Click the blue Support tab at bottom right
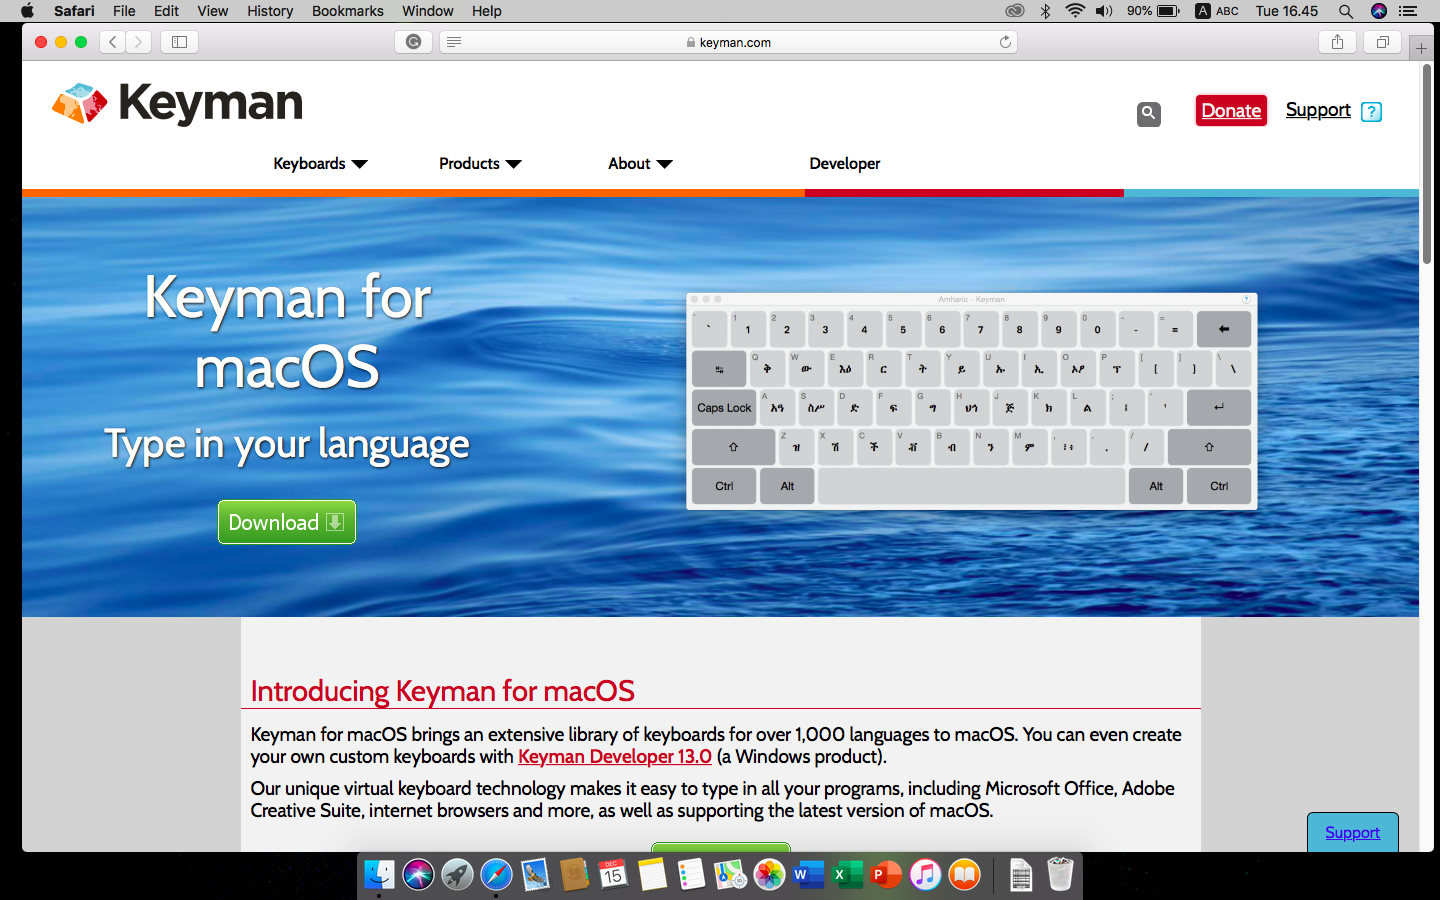The width and height of the screenshot is (1440, 900). [1352, 832]
